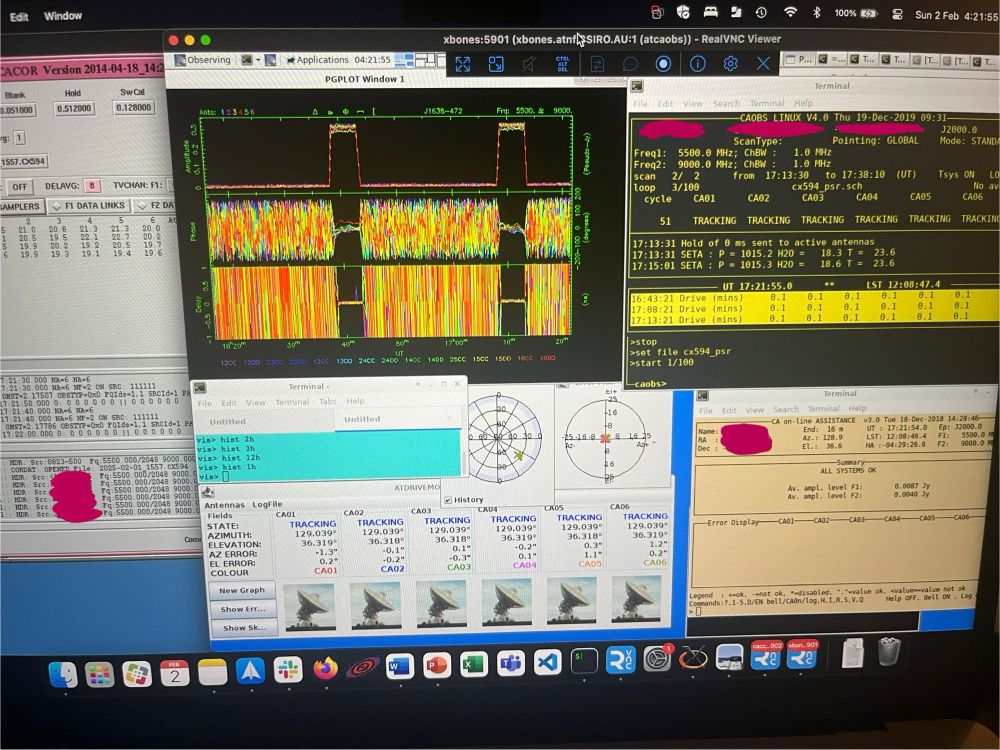Open System Settings with badge in dock
The height and width of the screenshot is (750, 1000).
point(657,659)
